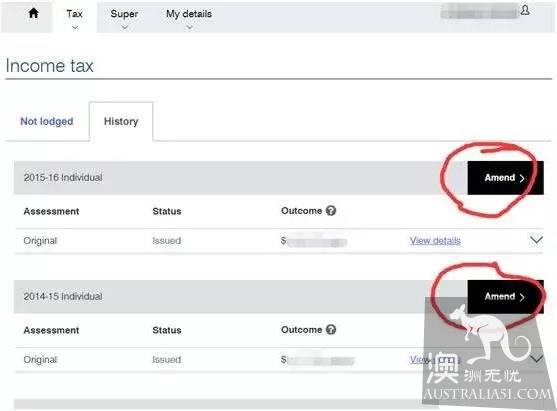557x411 pixels.
Task: Go to the Home icon
Action: tap(33, 13)
